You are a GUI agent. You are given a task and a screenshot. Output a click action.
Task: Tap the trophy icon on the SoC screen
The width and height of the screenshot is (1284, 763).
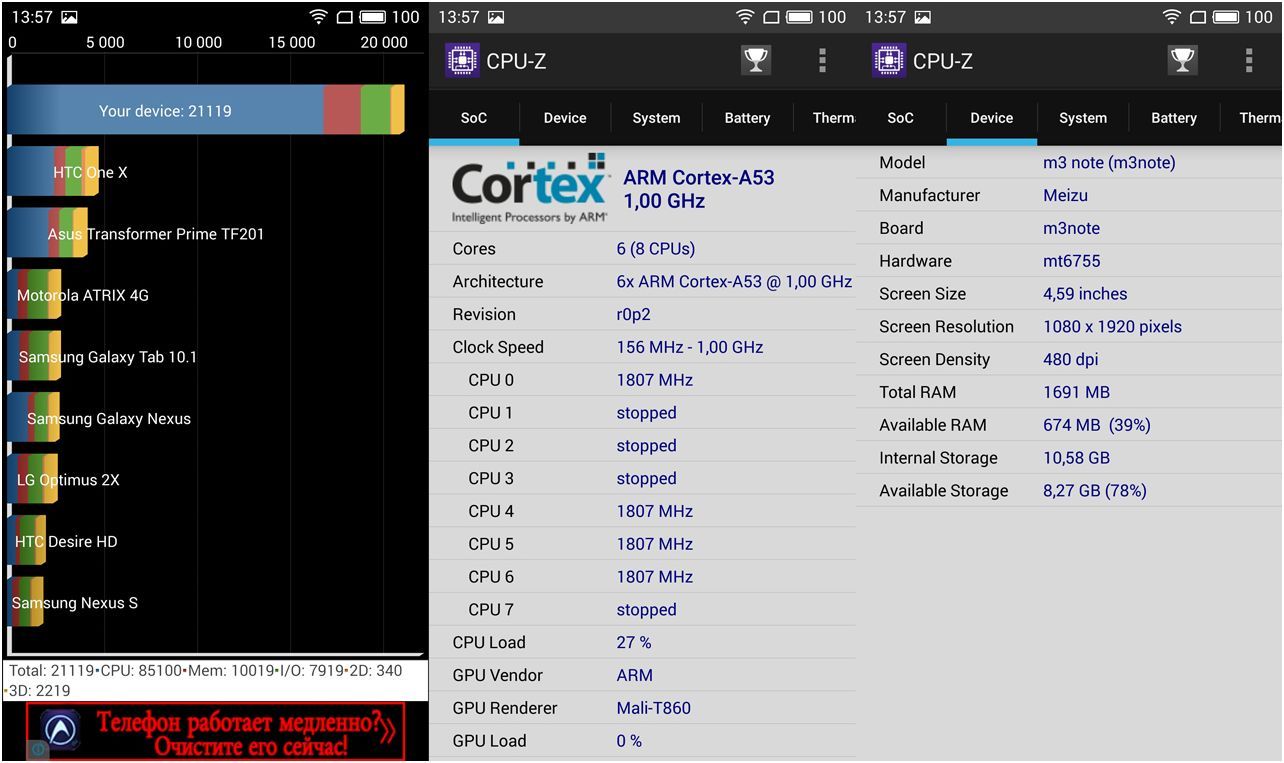pos(756,61)
